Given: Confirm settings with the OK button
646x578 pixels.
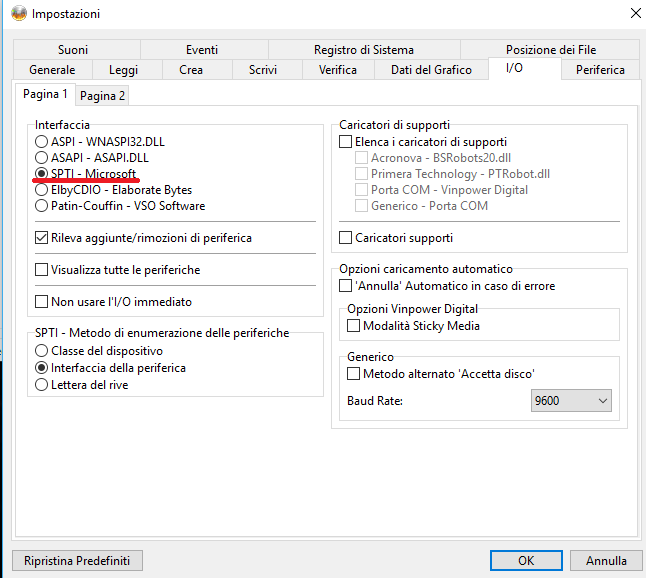Looking at the screenshot, I should pyautogui.click(x=526, y=560).
